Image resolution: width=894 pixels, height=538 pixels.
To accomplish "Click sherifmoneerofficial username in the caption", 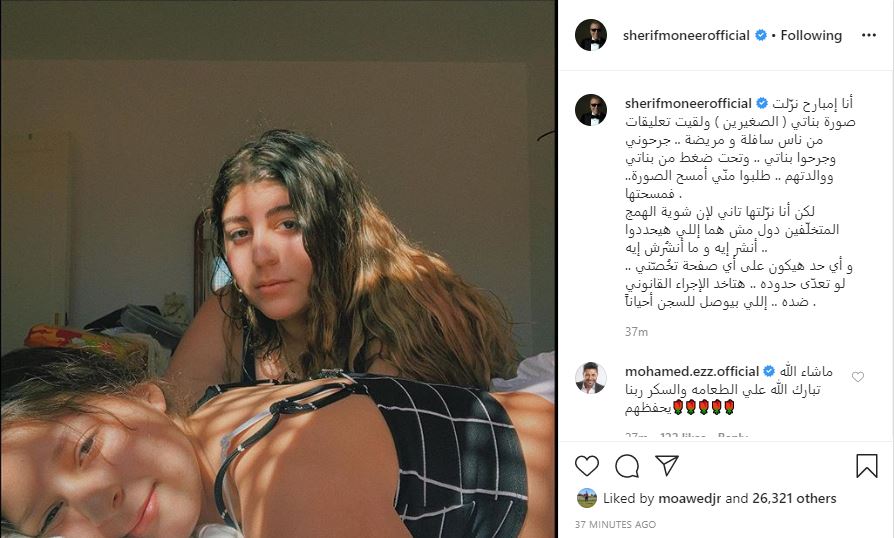I will (688, 104).
